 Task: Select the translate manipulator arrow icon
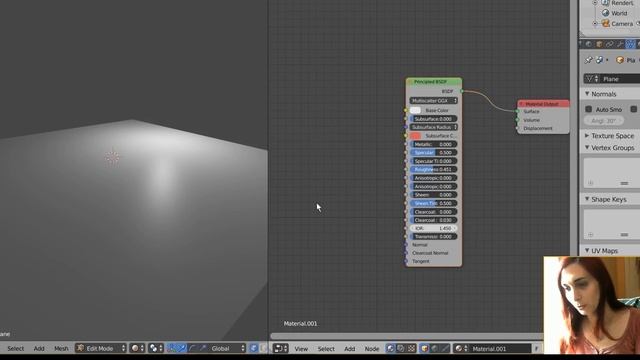(182, 349)
